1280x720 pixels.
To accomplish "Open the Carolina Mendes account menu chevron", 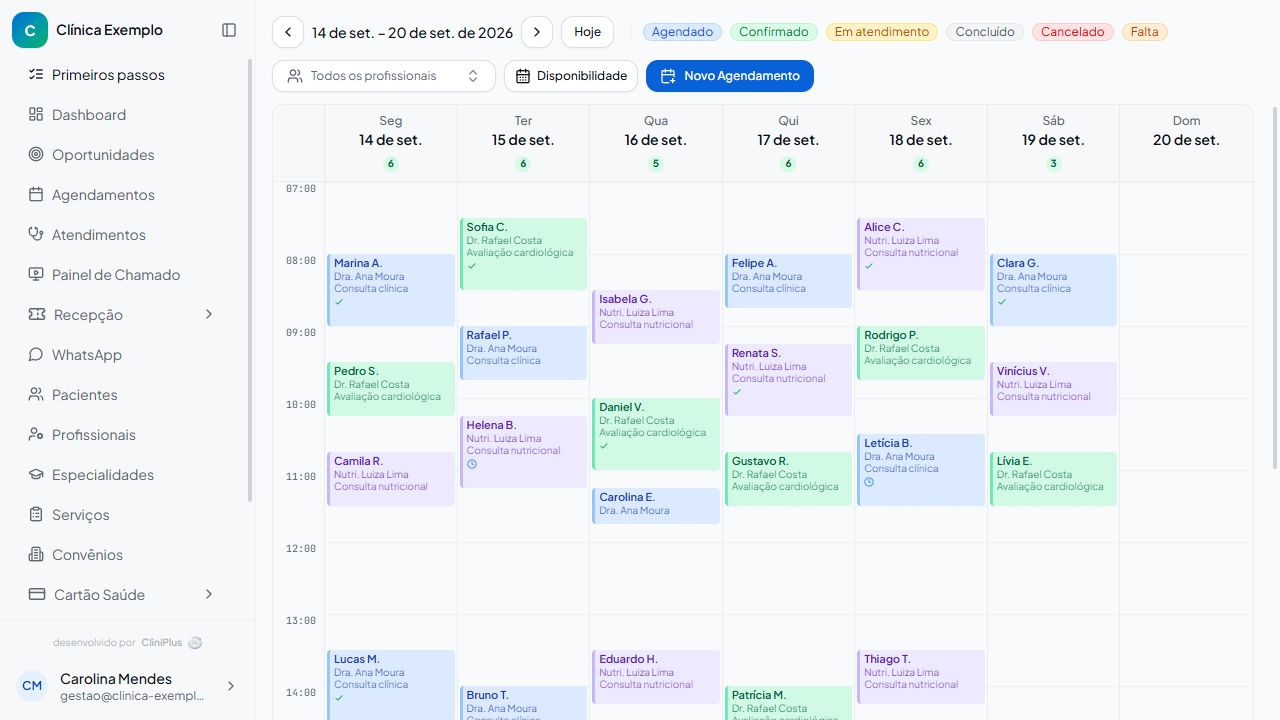I will [231, 686].
